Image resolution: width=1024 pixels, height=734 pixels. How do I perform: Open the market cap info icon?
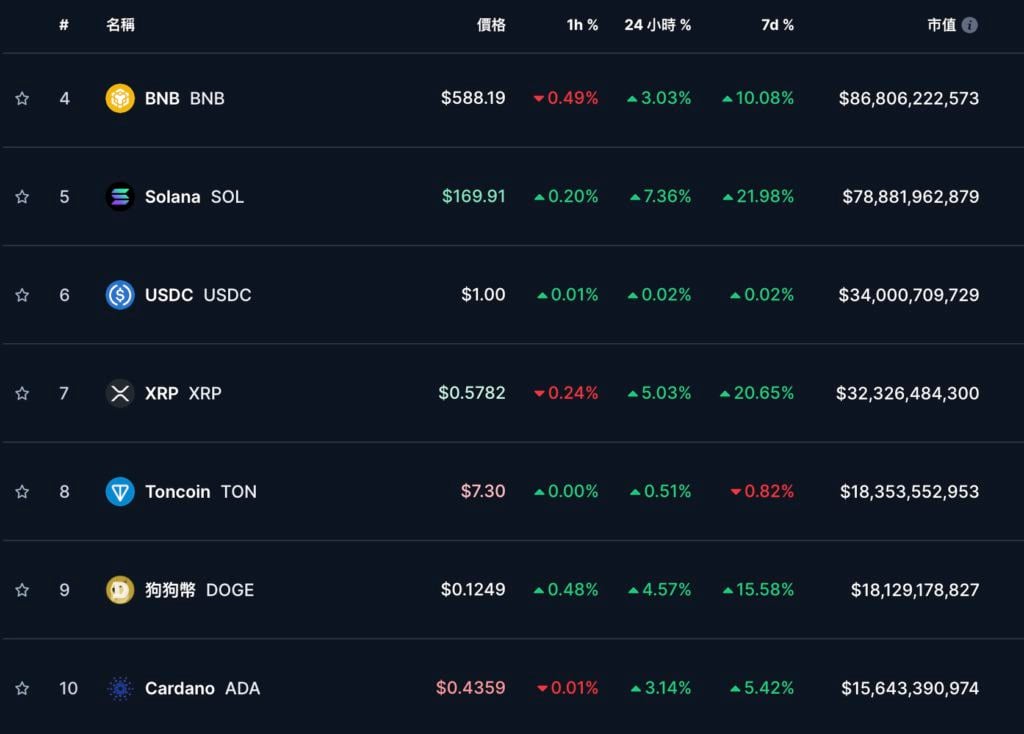pyautogui.click(x=969, y=25)
